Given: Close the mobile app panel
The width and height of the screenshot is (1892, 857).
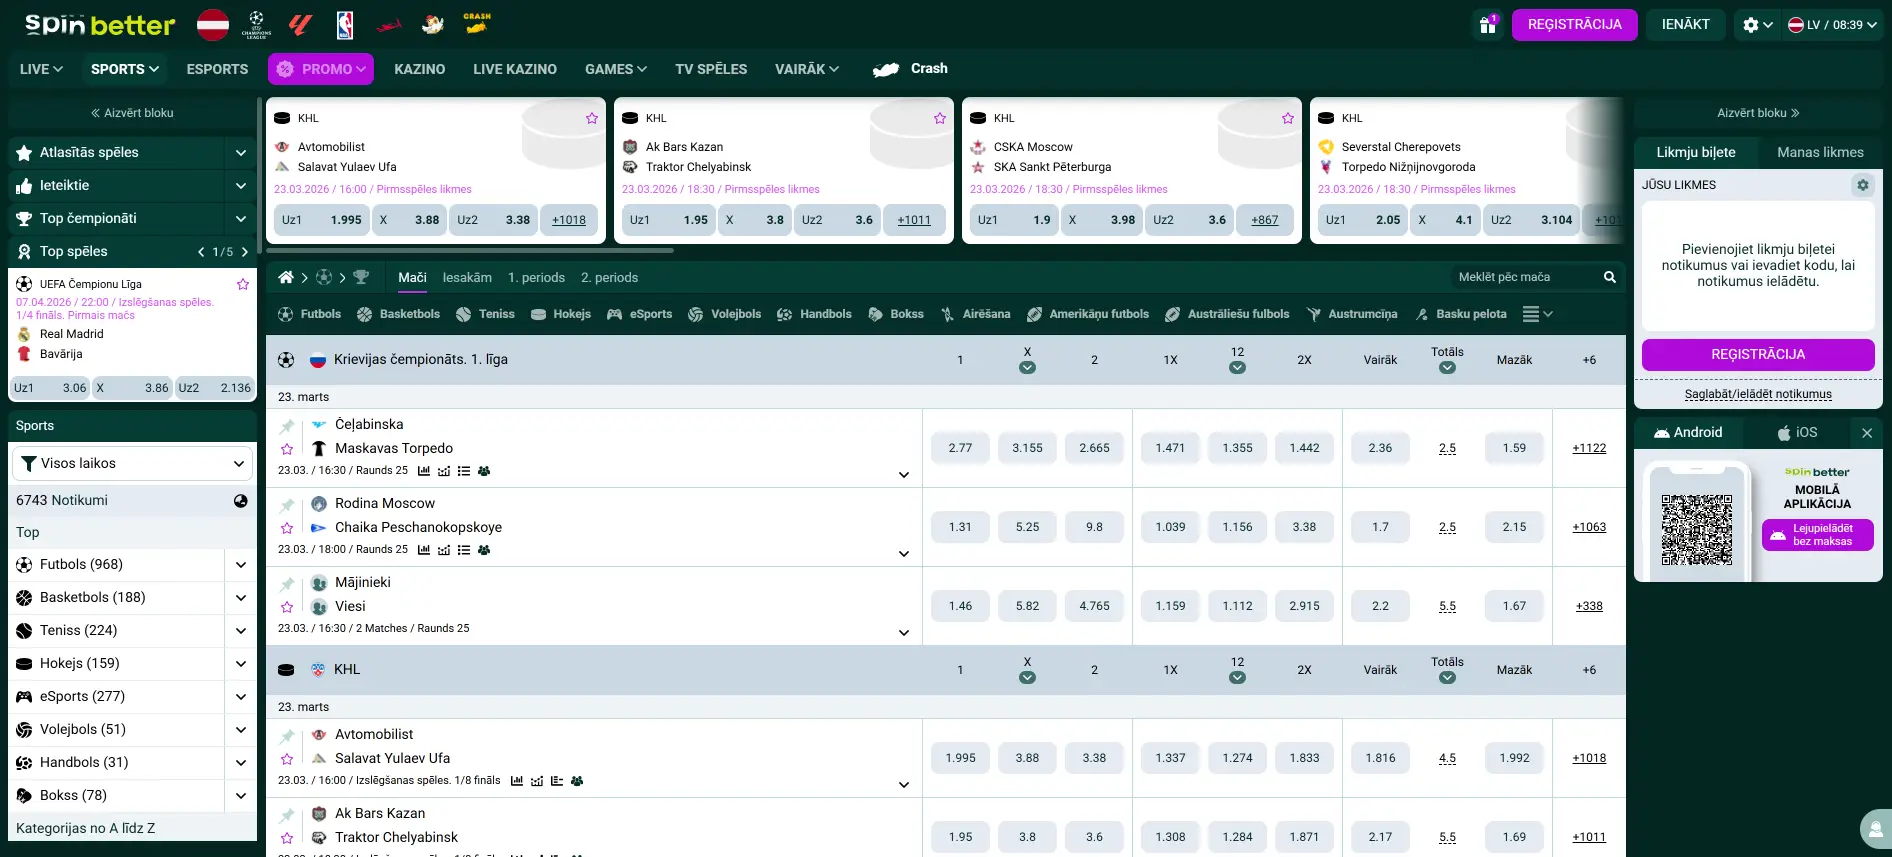Looking at the screenshot, I should click(1866, 433).
